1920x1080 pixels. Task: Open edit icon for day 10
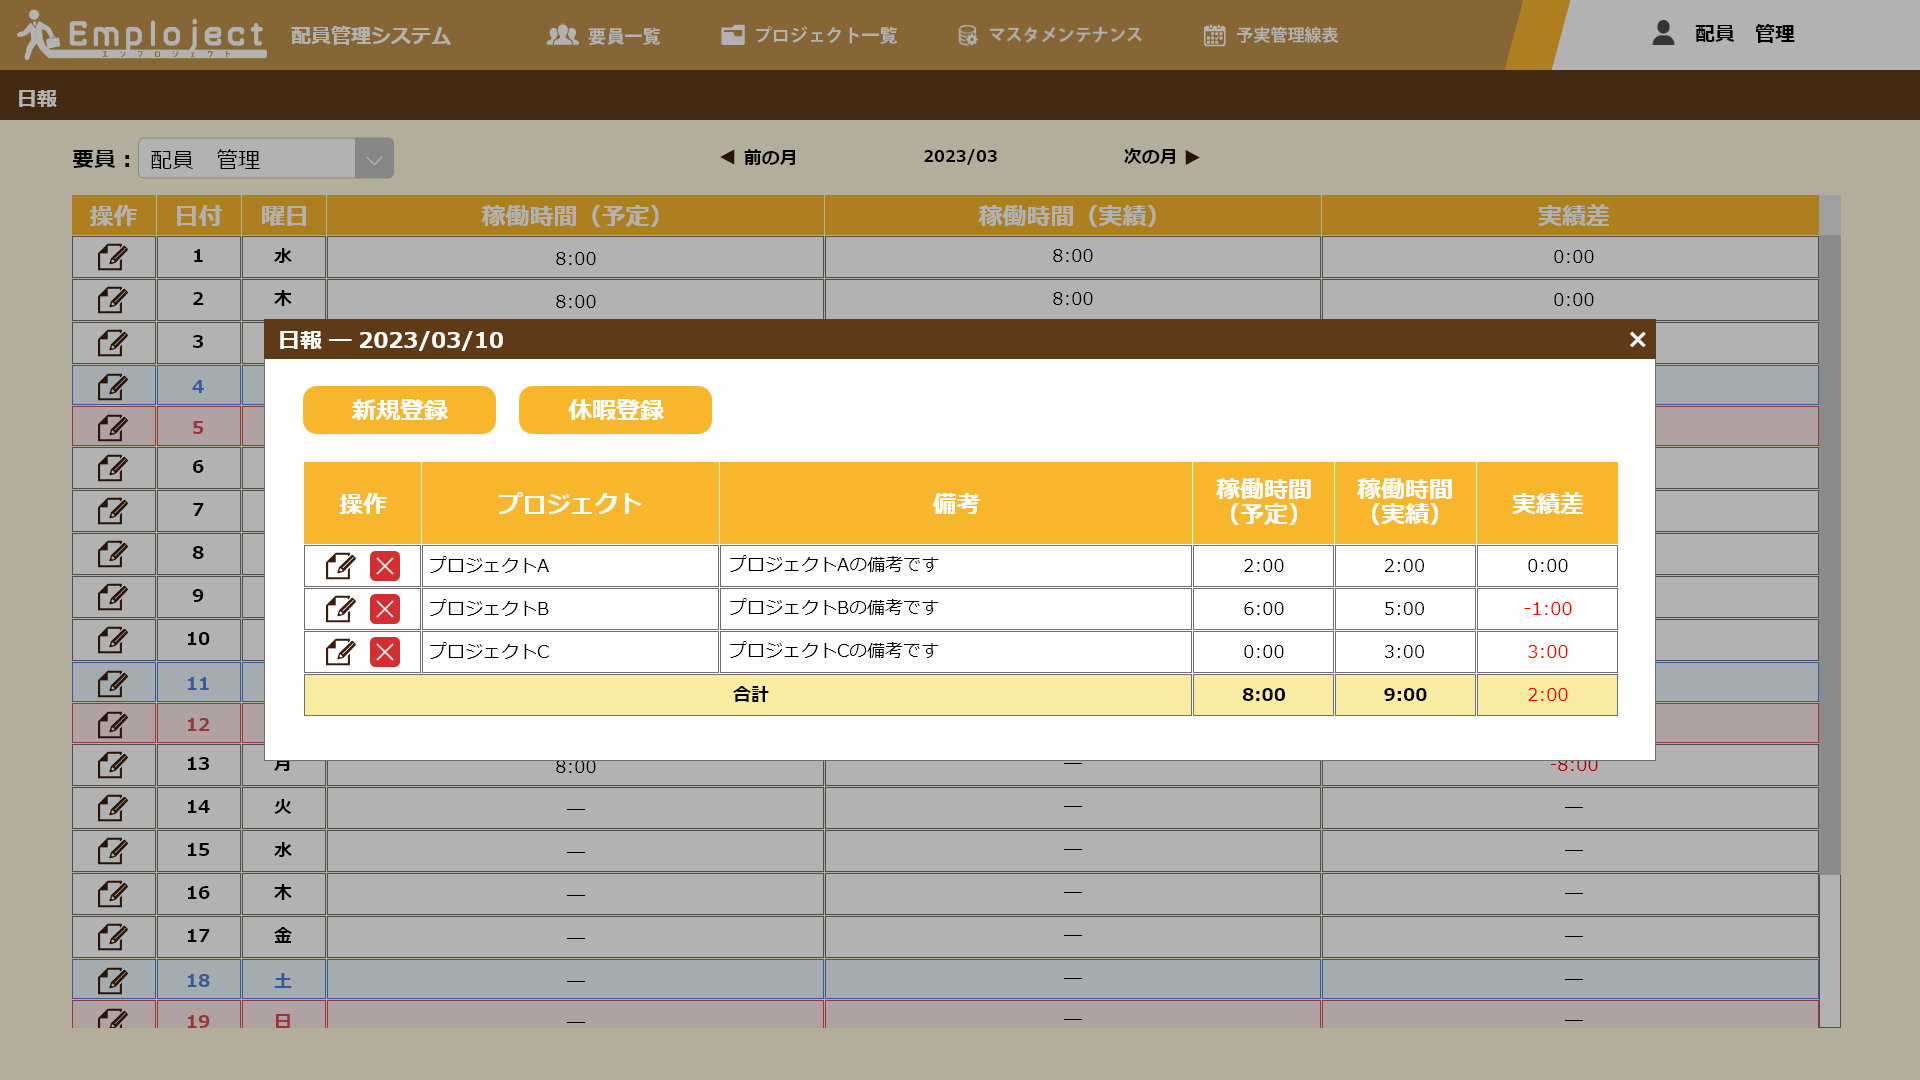pos(113,640)
